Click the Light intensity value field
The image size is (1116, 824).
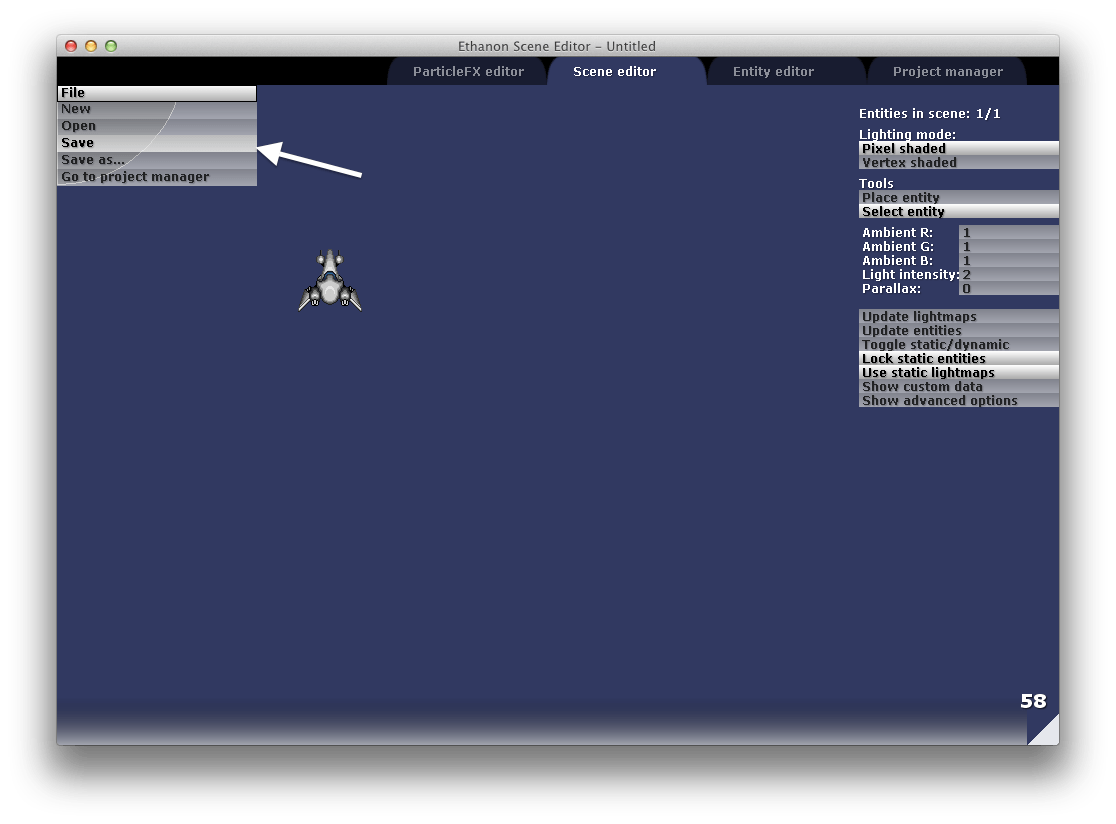(x=1007, y=274)
